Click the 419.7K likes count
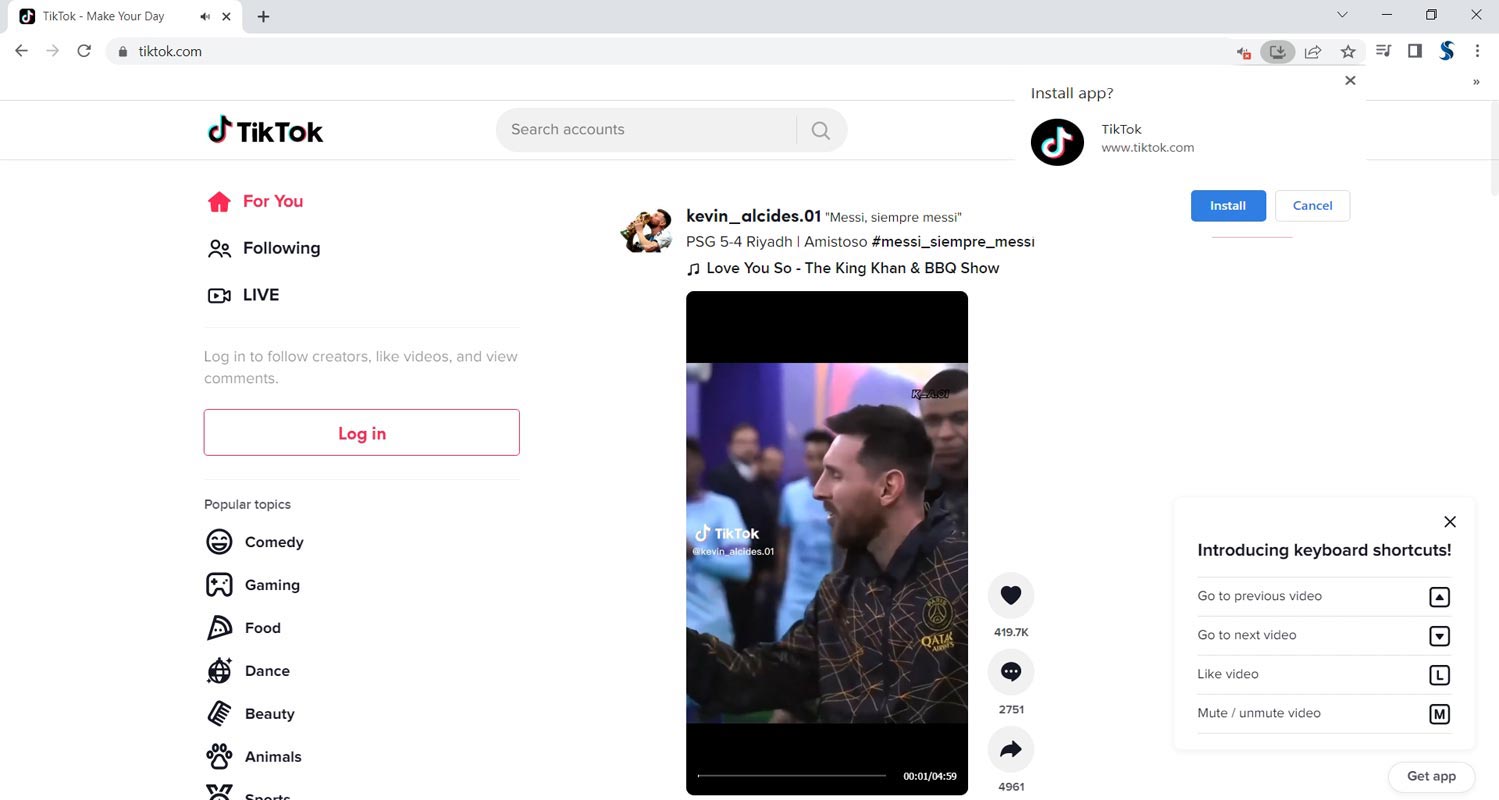This screenshot has height=800, width=1499. [1011, 632]
